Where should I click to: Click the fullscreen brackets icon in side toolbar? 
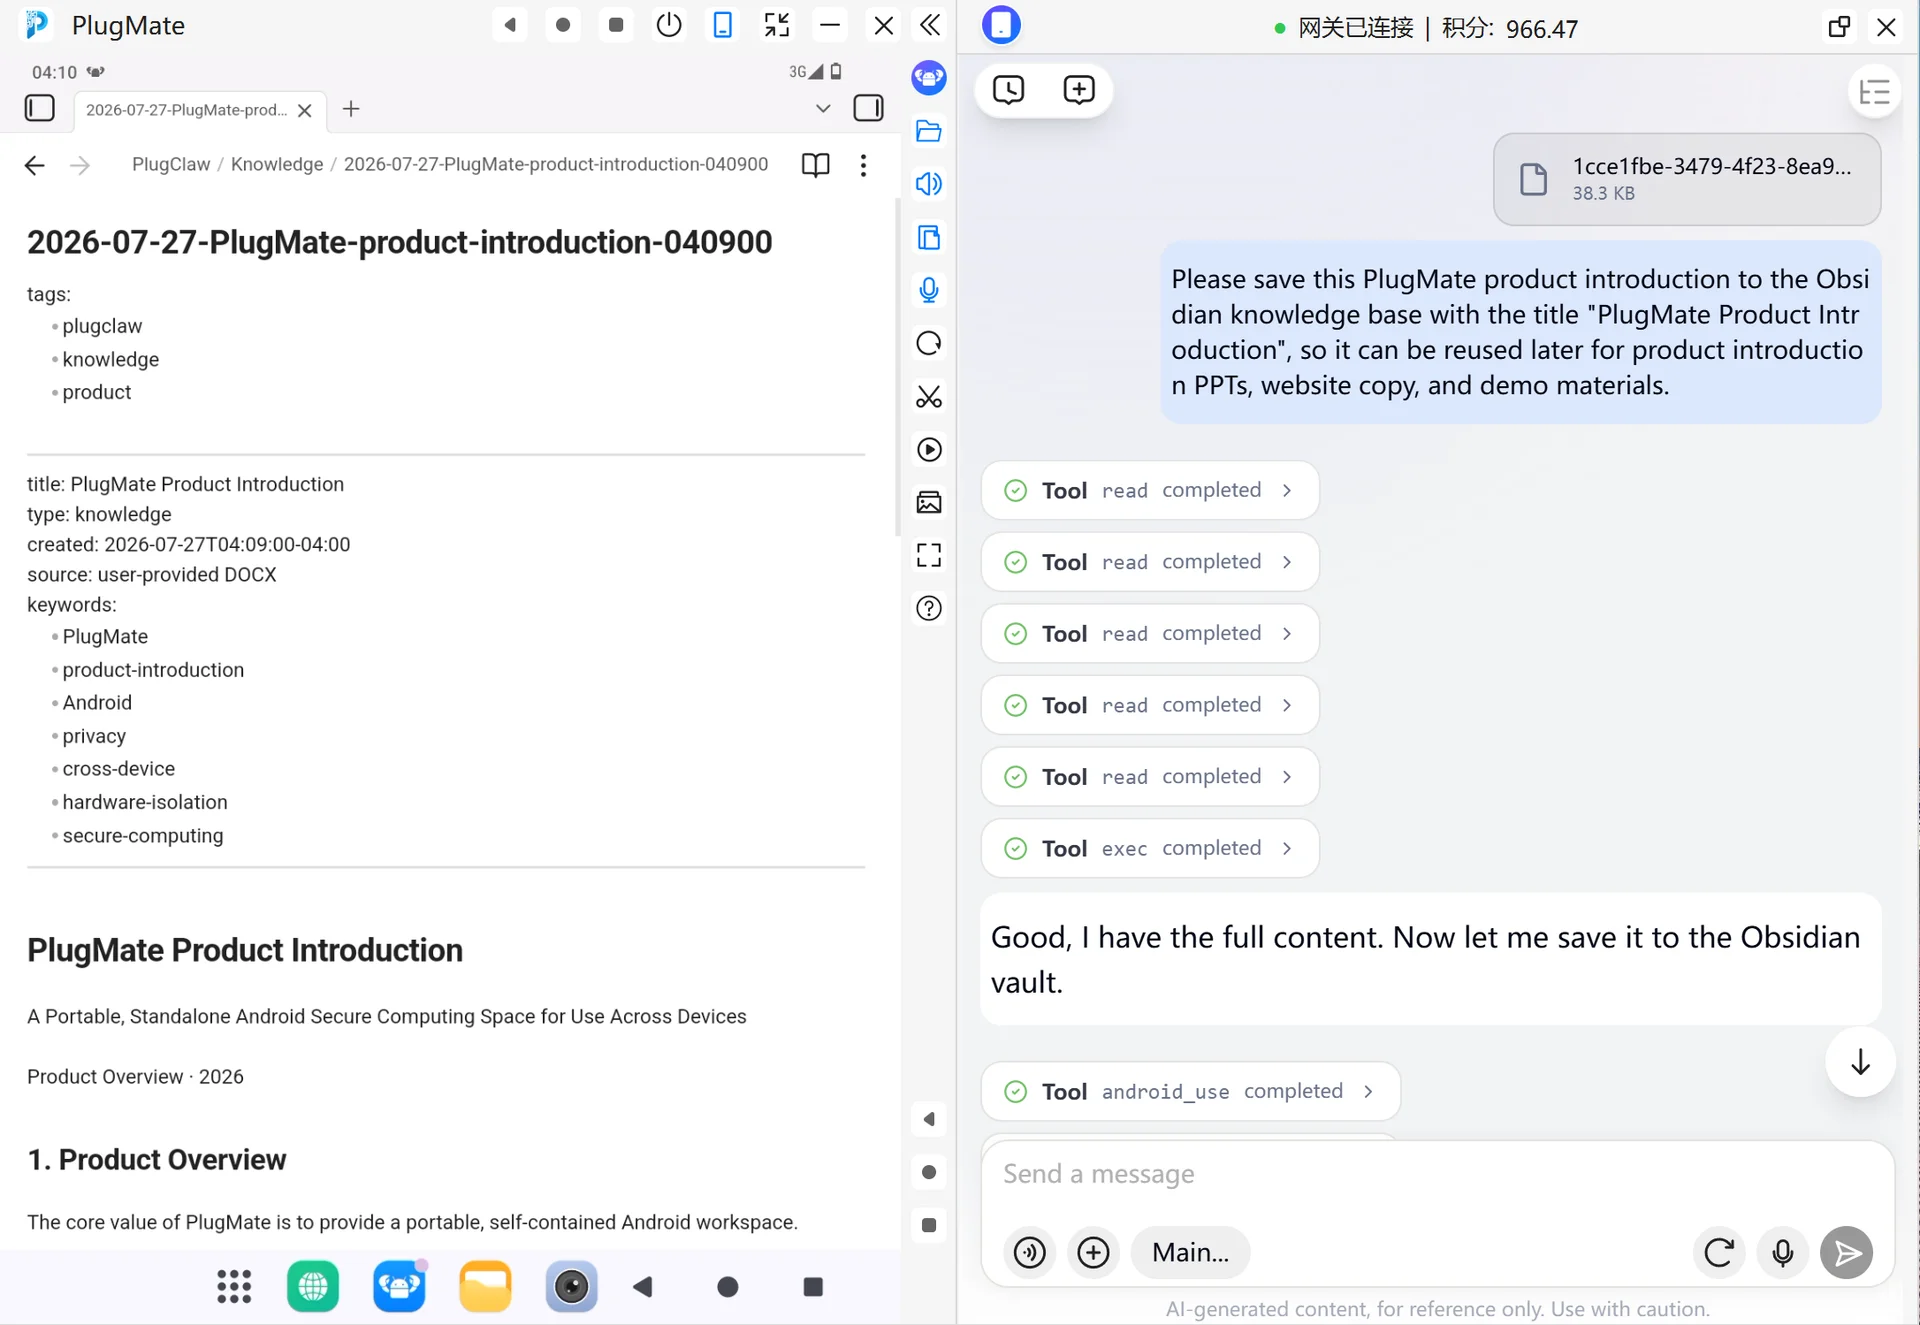point(929,555)
